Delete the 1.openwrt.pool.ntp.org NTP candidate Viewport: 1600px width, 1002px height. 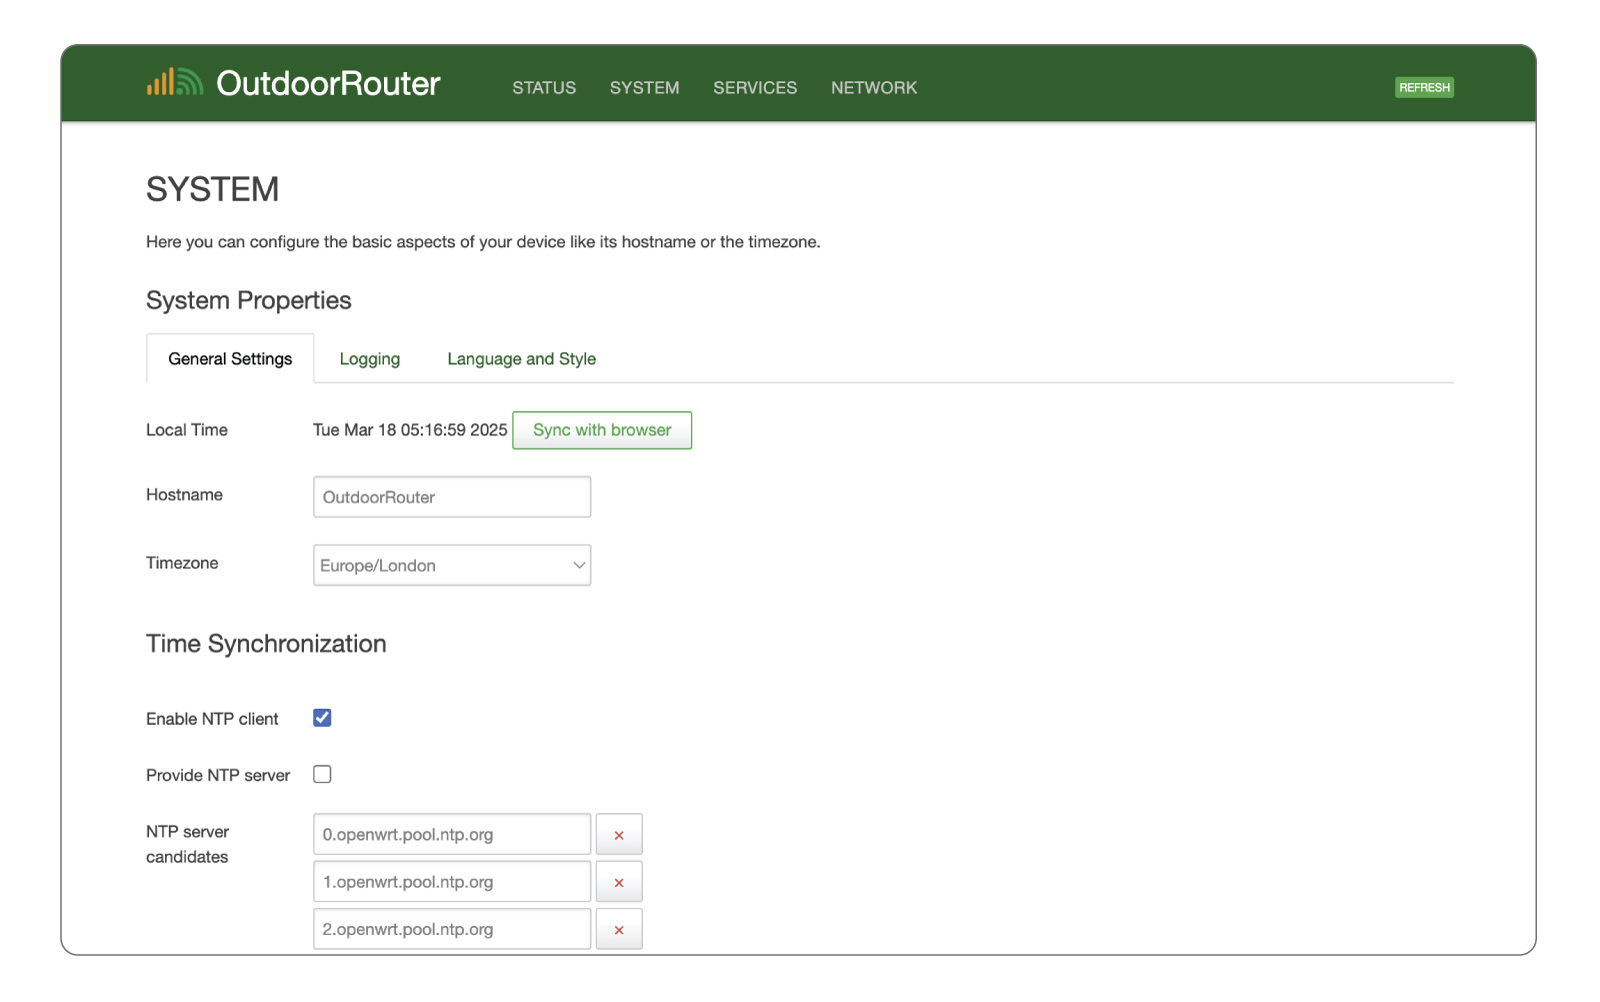619,882
